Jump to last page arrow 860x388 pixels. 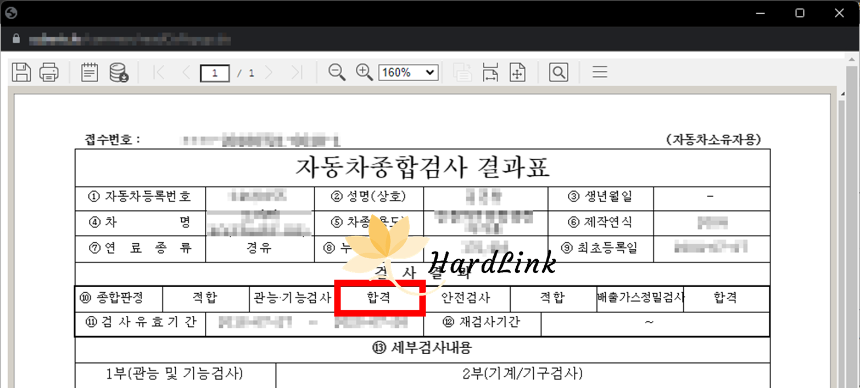click(296, 72)
